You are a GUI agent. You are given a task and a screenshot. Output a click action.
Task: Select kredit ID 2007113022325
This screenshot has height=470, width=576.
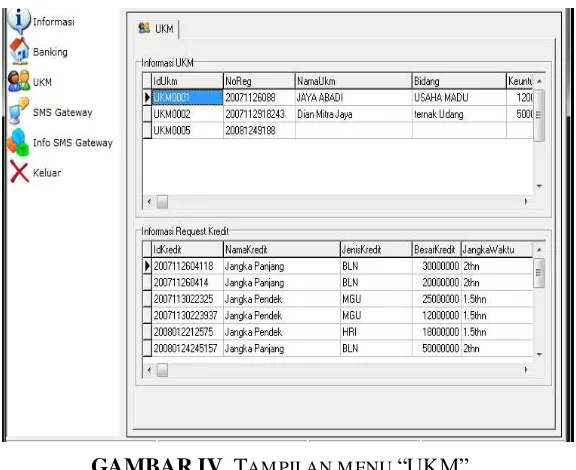tap(187, 299)
